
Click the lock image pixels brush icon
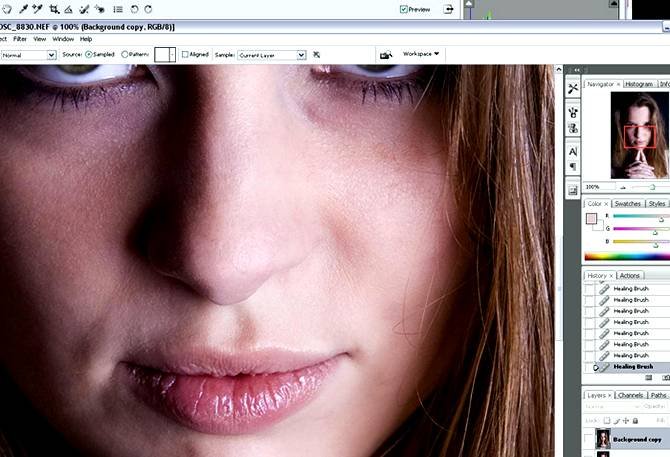coord(614,420)
